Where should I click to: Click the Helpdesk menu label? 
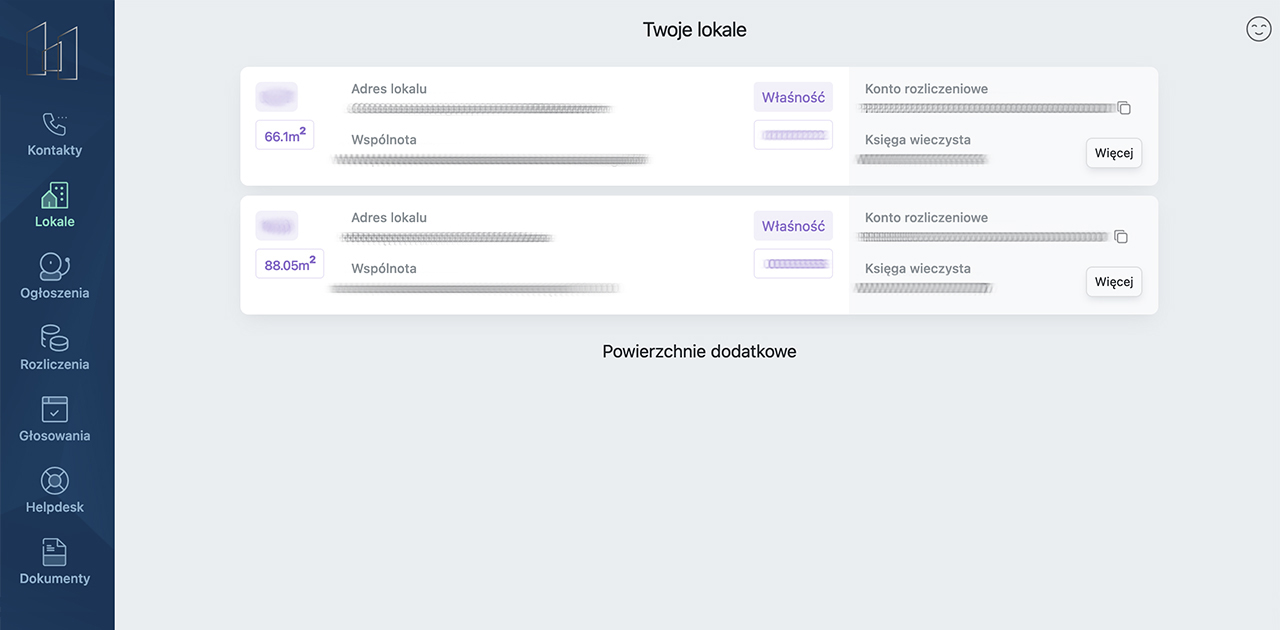(55, 507)
